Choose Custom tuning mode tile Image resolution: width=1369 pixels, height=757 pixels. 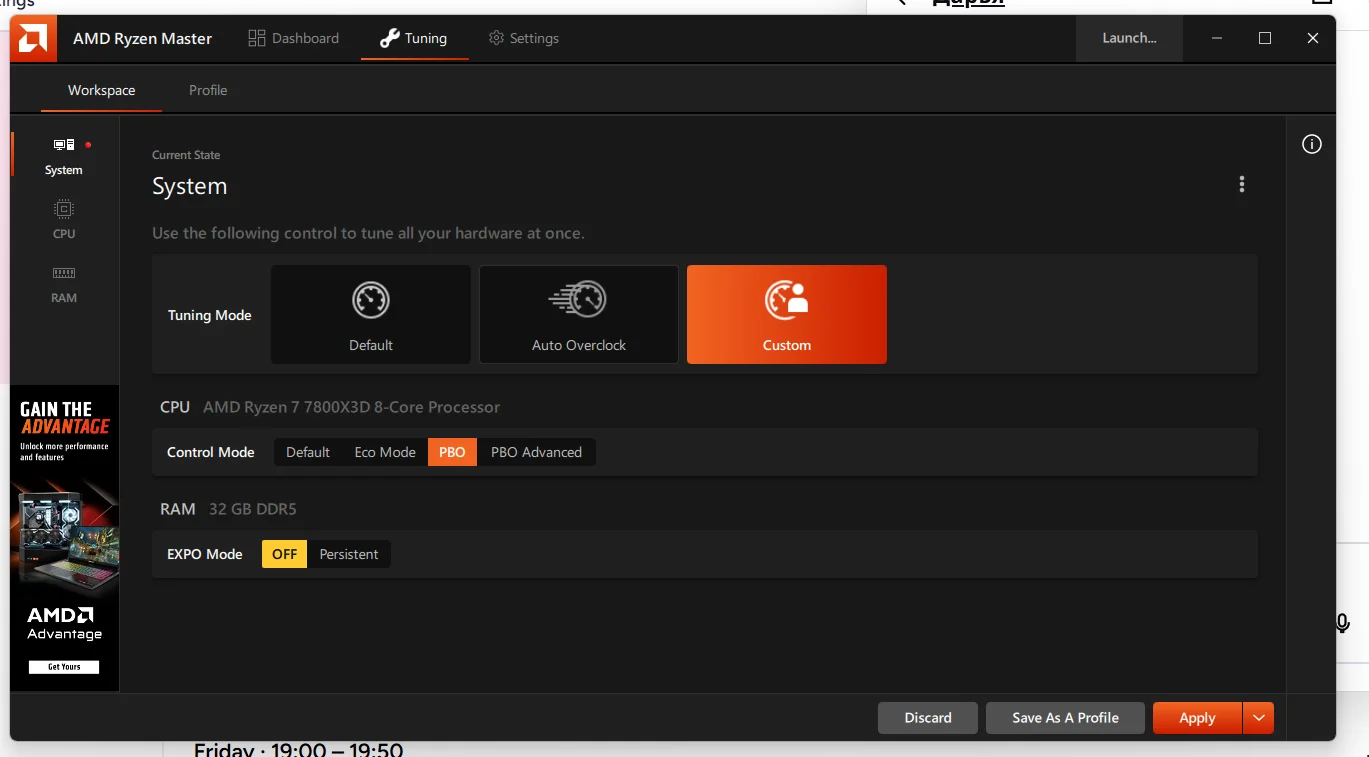coord(787,314)
